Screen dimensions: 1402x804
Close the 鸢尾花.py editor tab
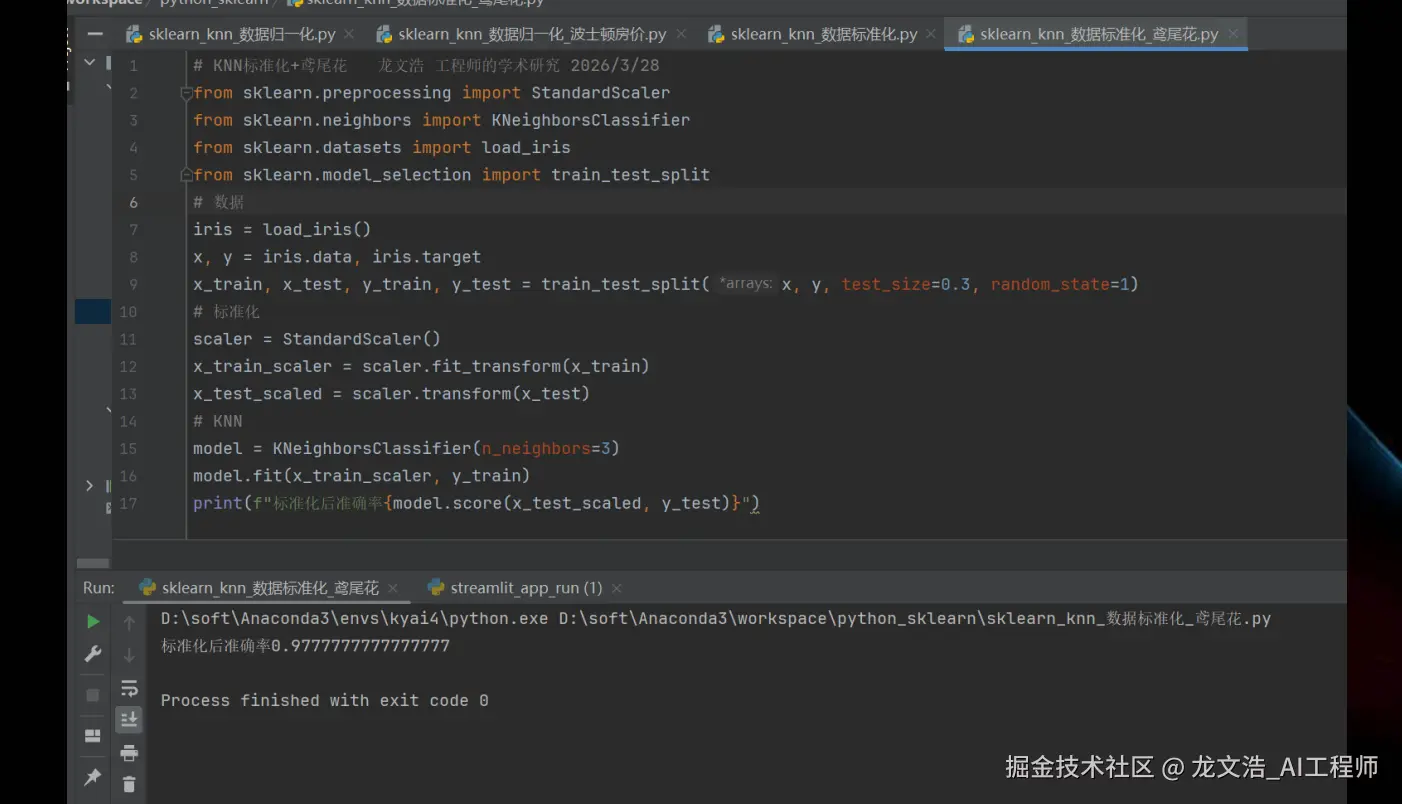pyautogui.click(x=1233, y=34)
